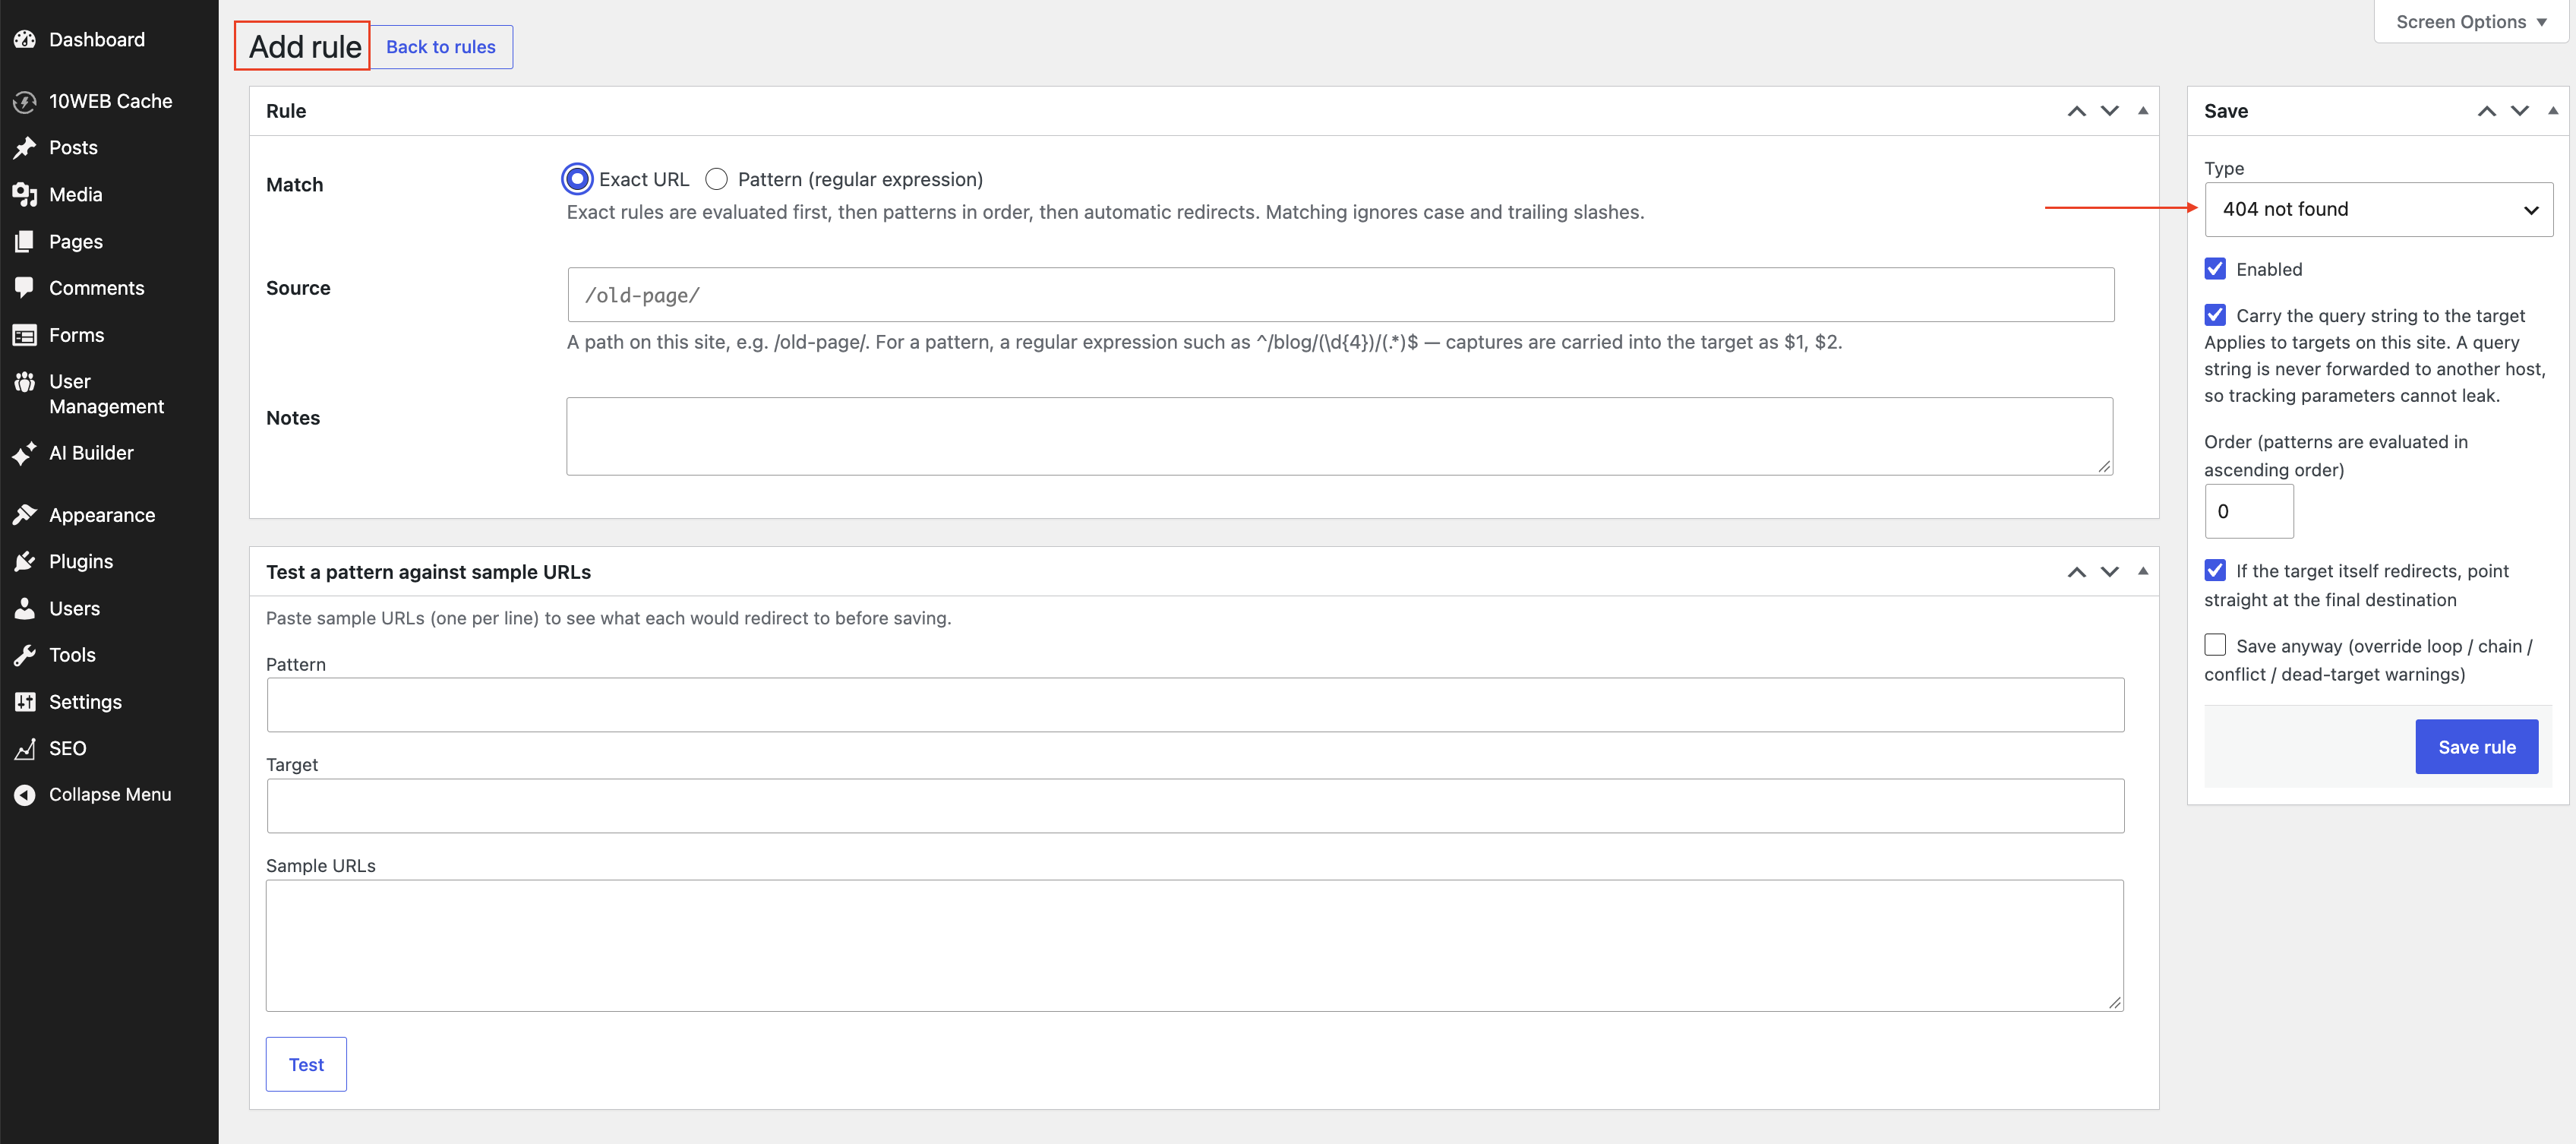Click the 10WEB Cache sidebar icon

tap(25, 101)
